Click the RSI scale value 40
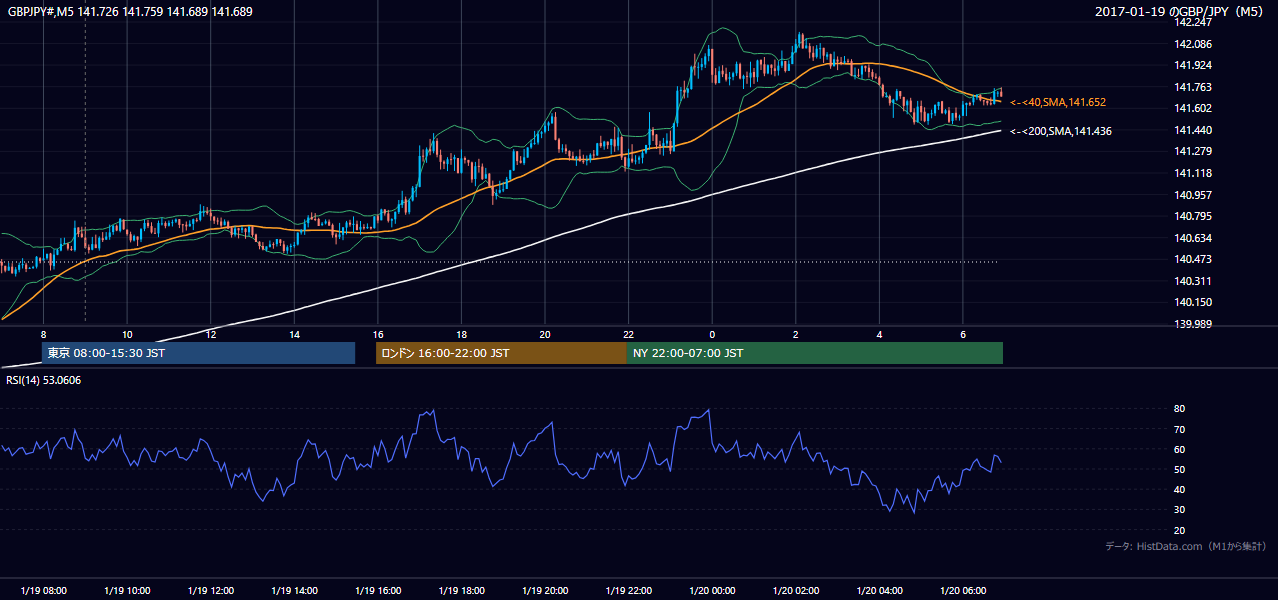 coord(1179,490)
